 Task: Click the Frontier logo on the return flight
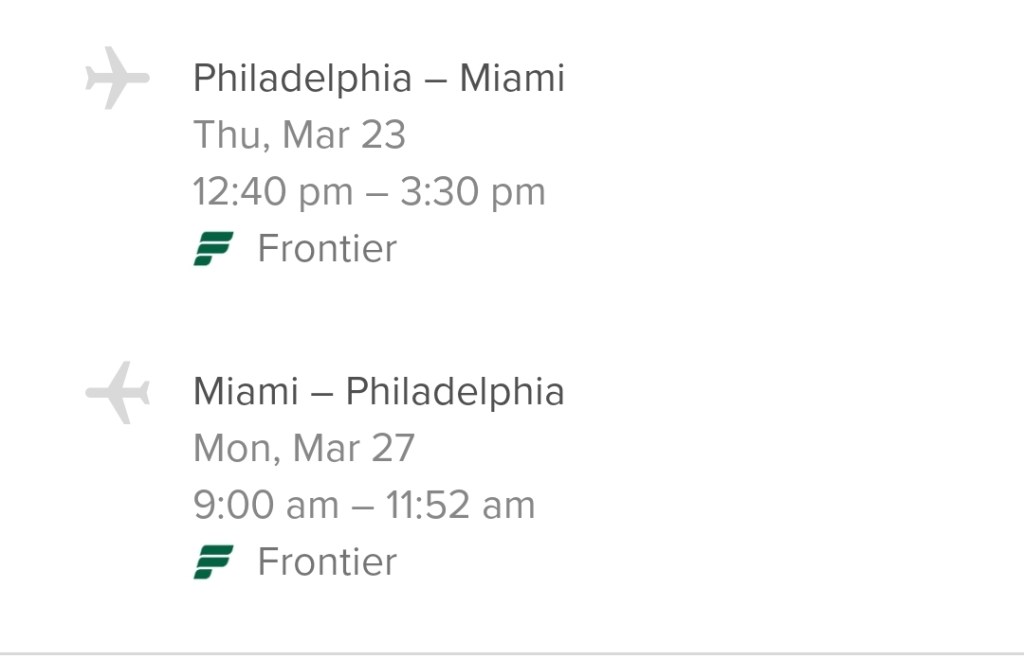click(213, 561)
